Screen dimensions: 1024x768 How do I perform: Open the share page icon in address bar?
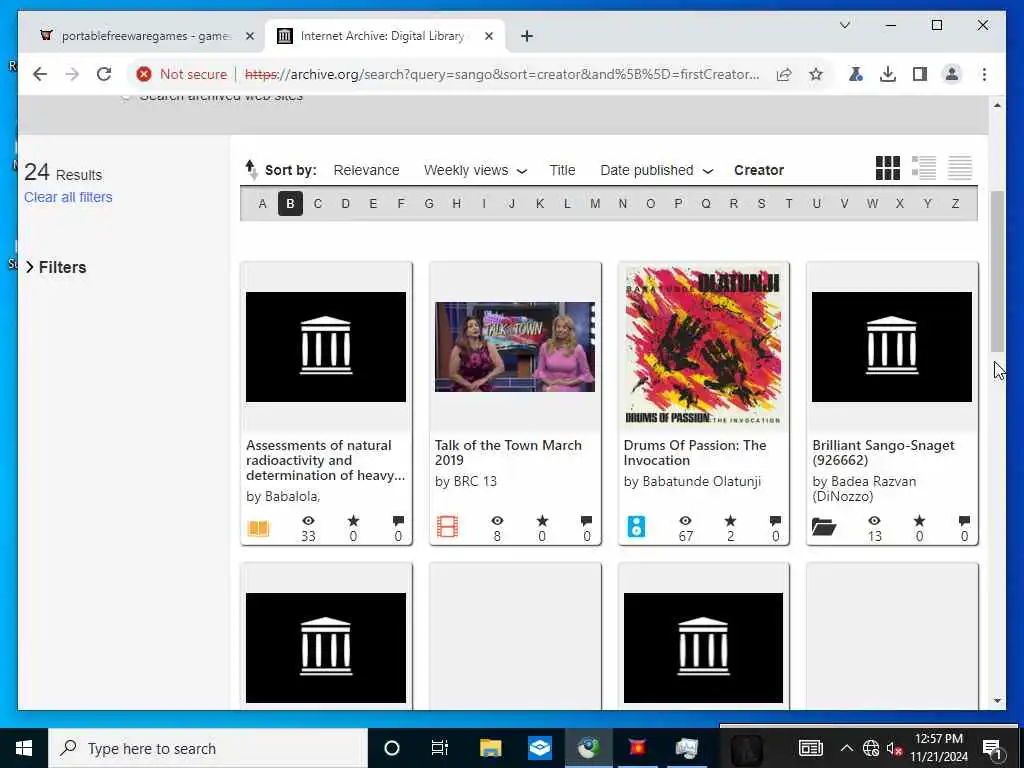784,74
